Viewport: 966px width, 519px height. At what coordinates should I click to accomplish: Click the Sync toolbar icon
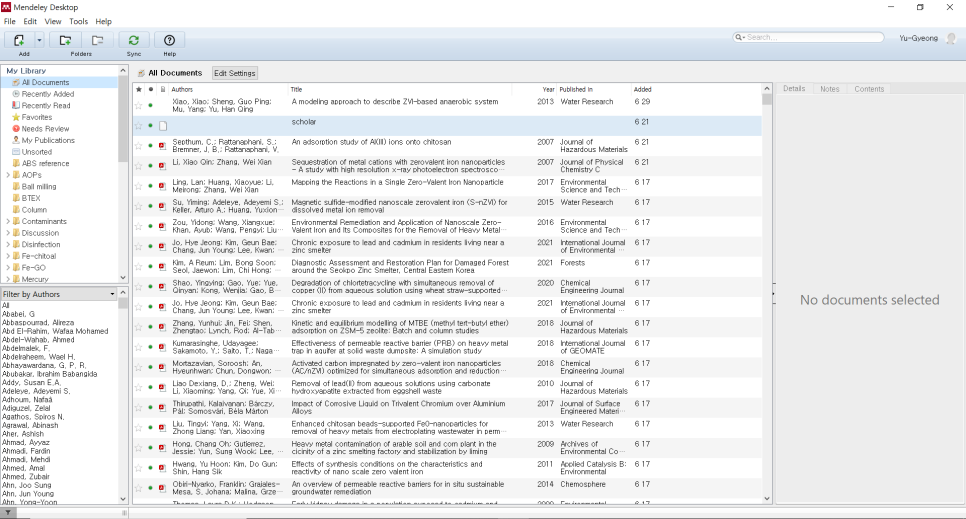click(134, 40)
